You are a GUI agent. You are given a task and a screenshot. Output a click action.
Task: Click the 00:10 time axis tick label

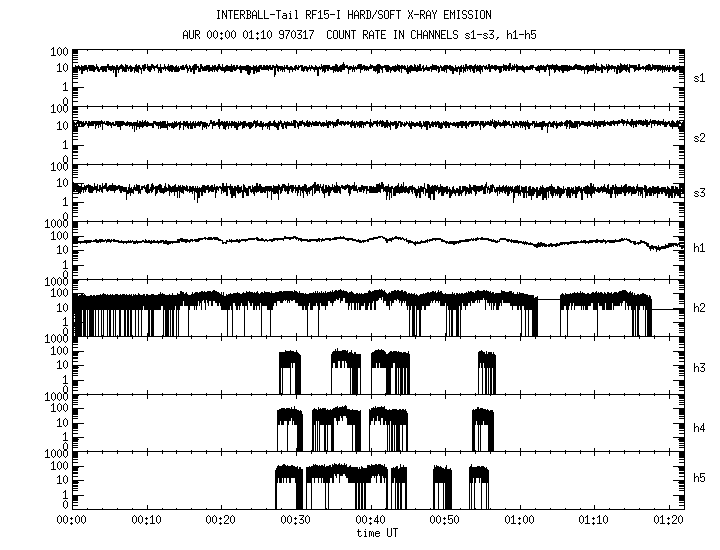(x=147, y=521)
